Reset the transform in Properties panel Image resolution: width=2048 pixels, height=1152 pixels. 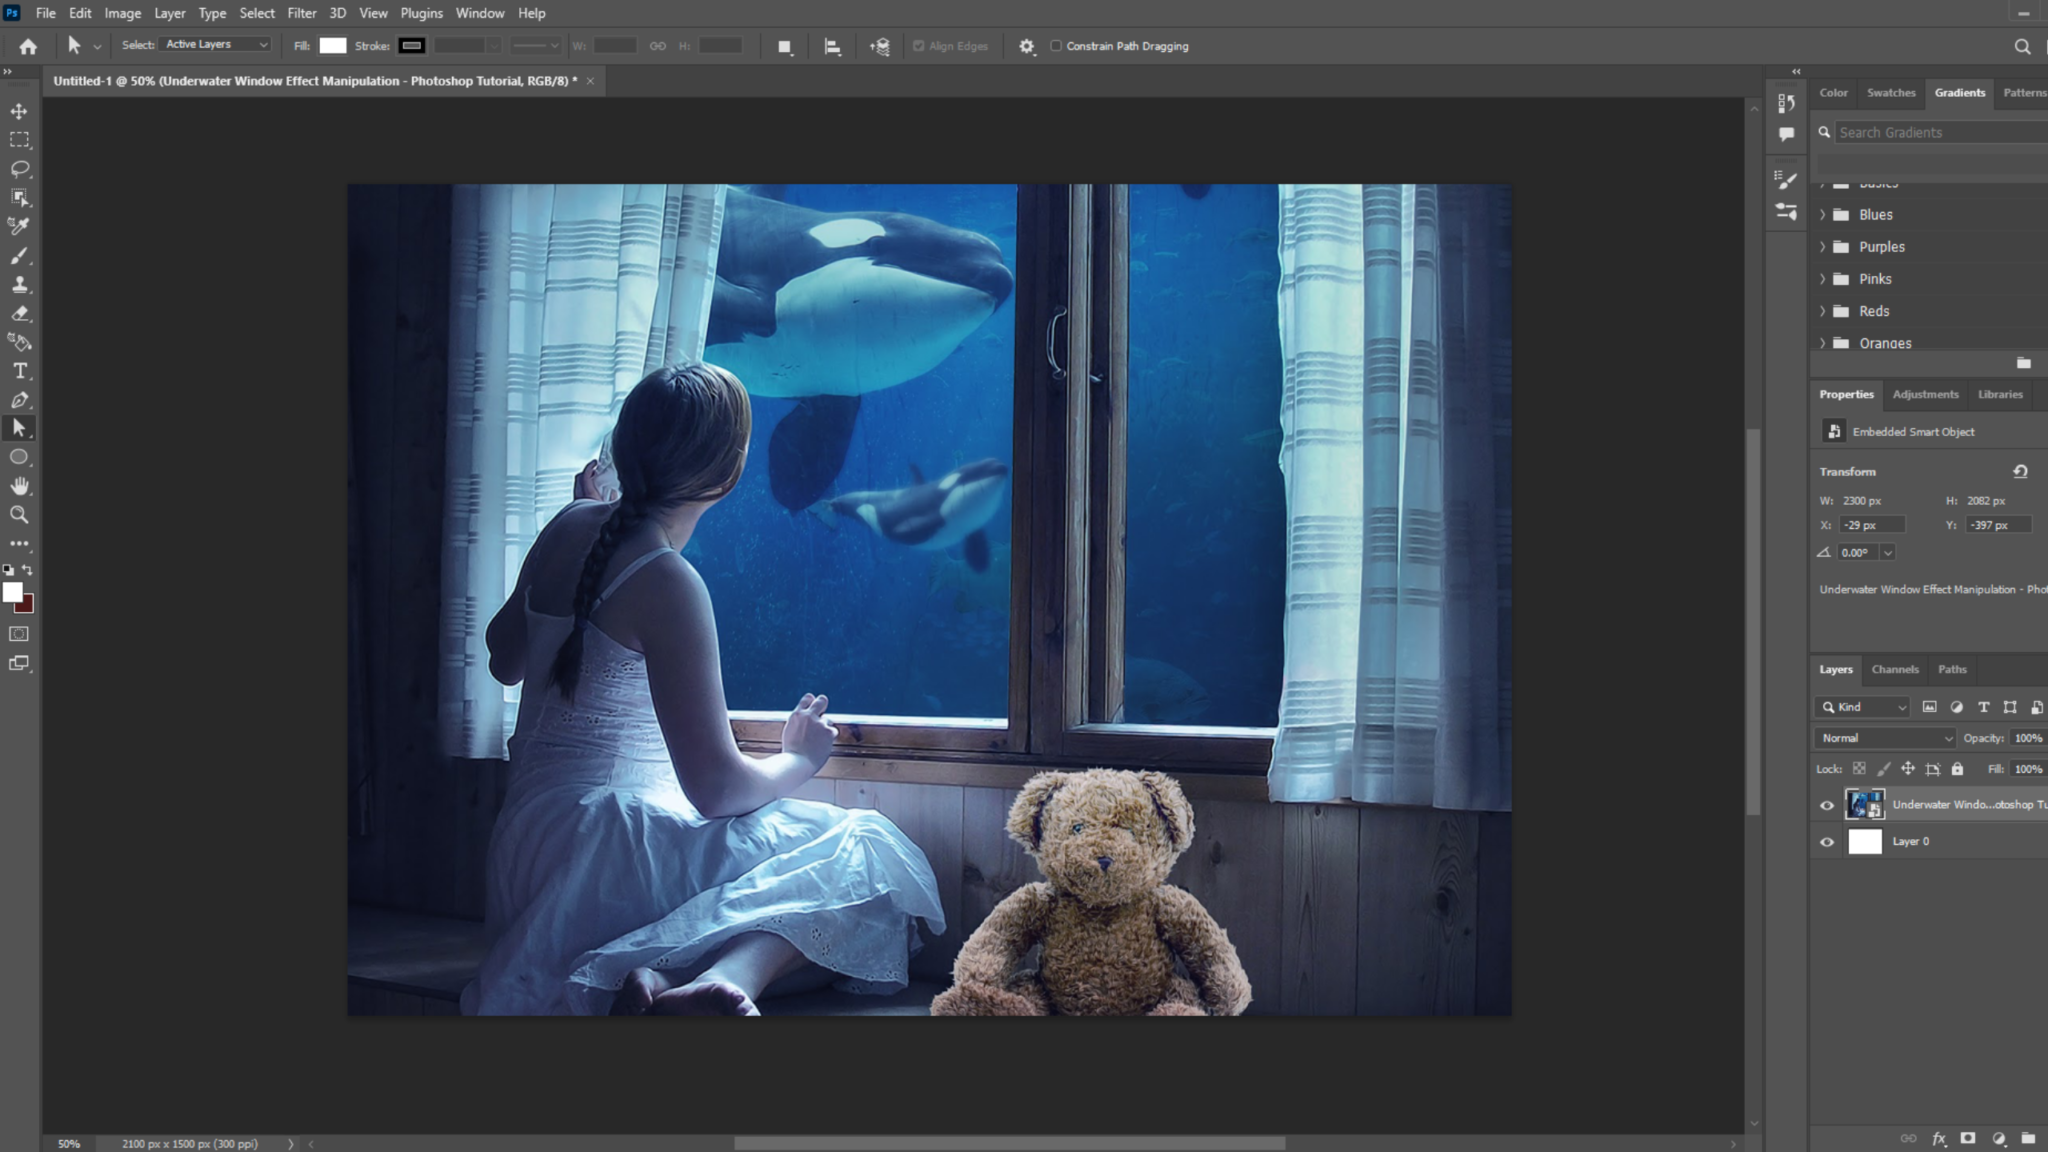pyautogui.click(x=2020, y=471)
